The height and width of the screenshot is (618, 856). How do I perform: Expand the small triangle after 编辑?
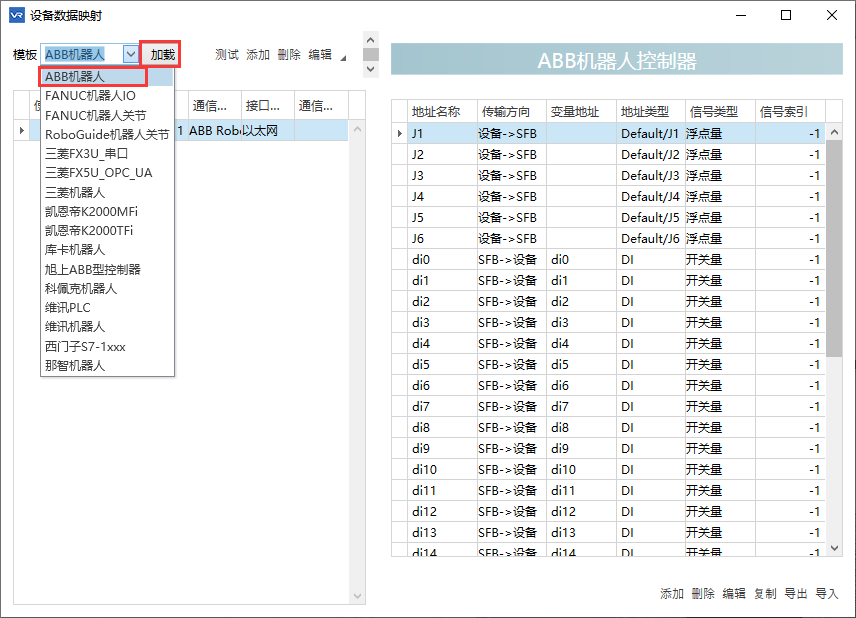coord(343,58)
